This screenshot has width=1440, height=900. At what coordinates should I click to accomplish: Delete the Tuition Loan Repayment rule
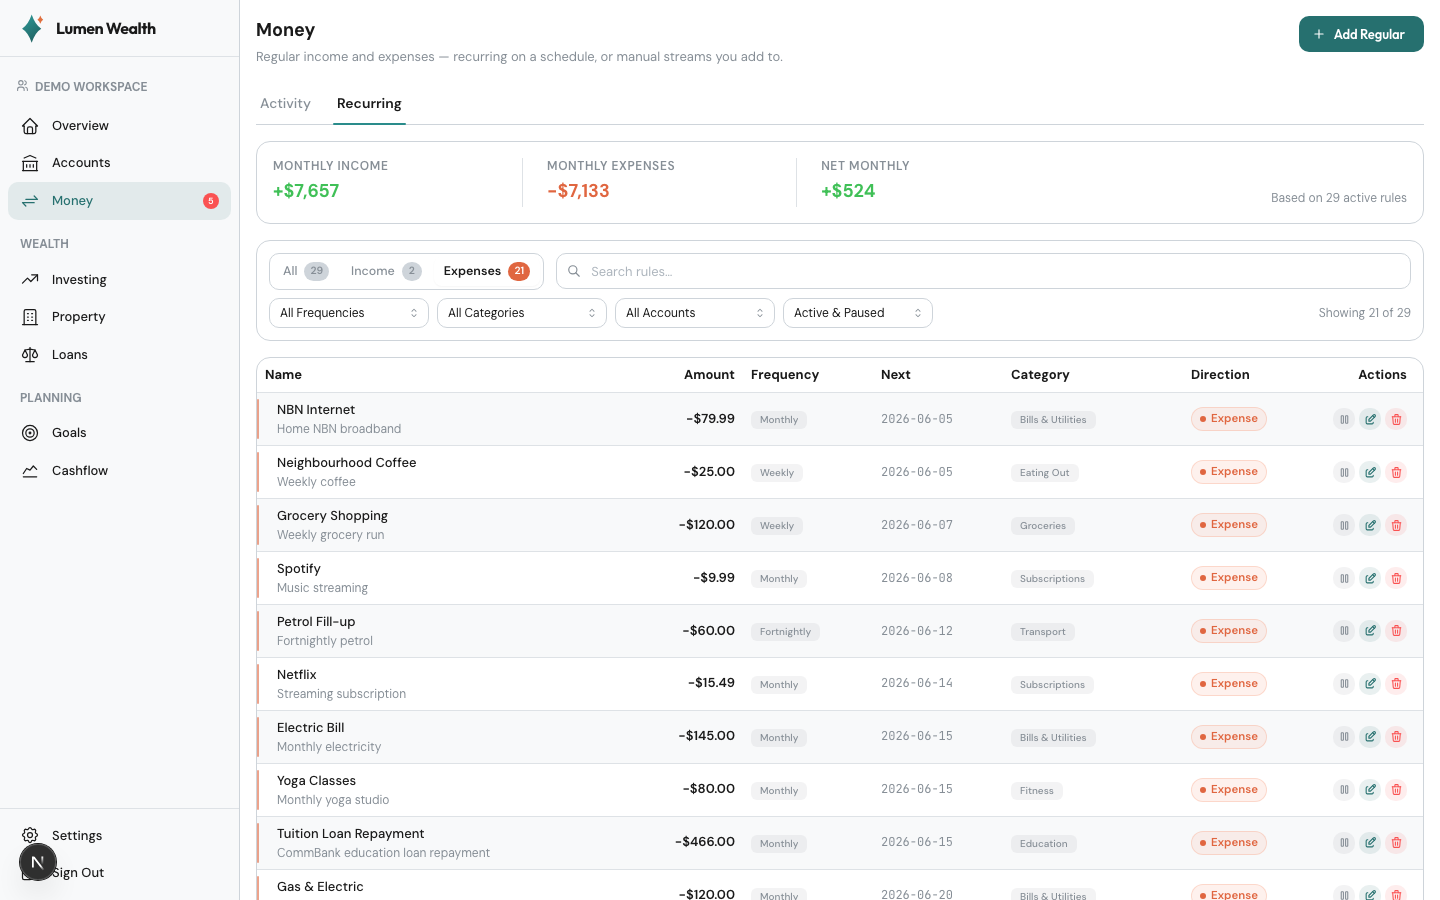(x=1396, y=843)
